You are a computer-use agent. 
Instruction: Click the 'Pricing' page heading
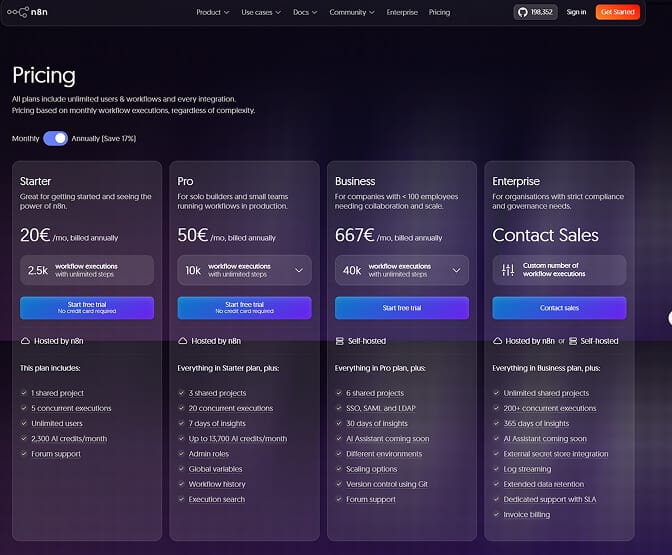[x=44, y=75]
